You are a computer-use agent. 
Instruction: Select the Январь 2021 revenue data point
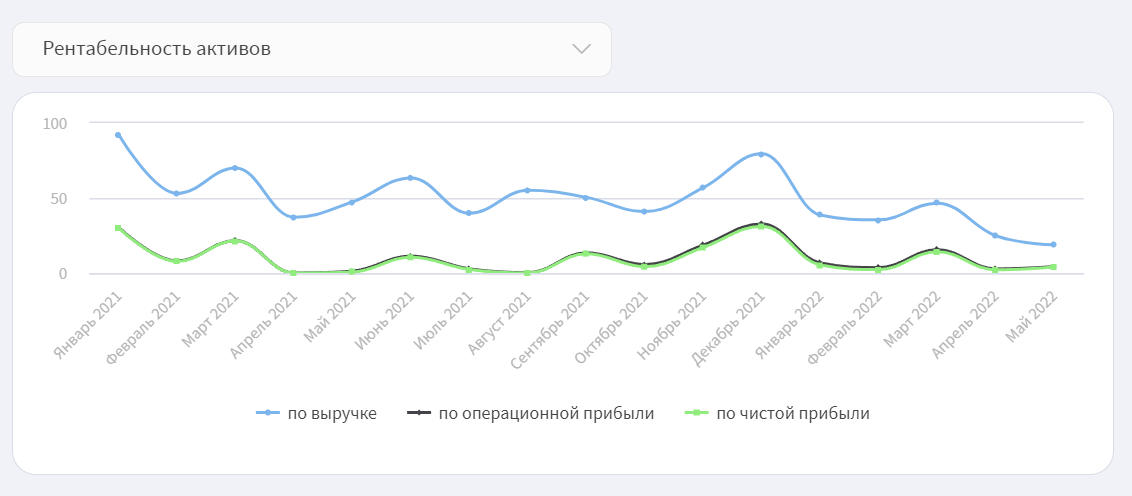[x=118, y=135]
